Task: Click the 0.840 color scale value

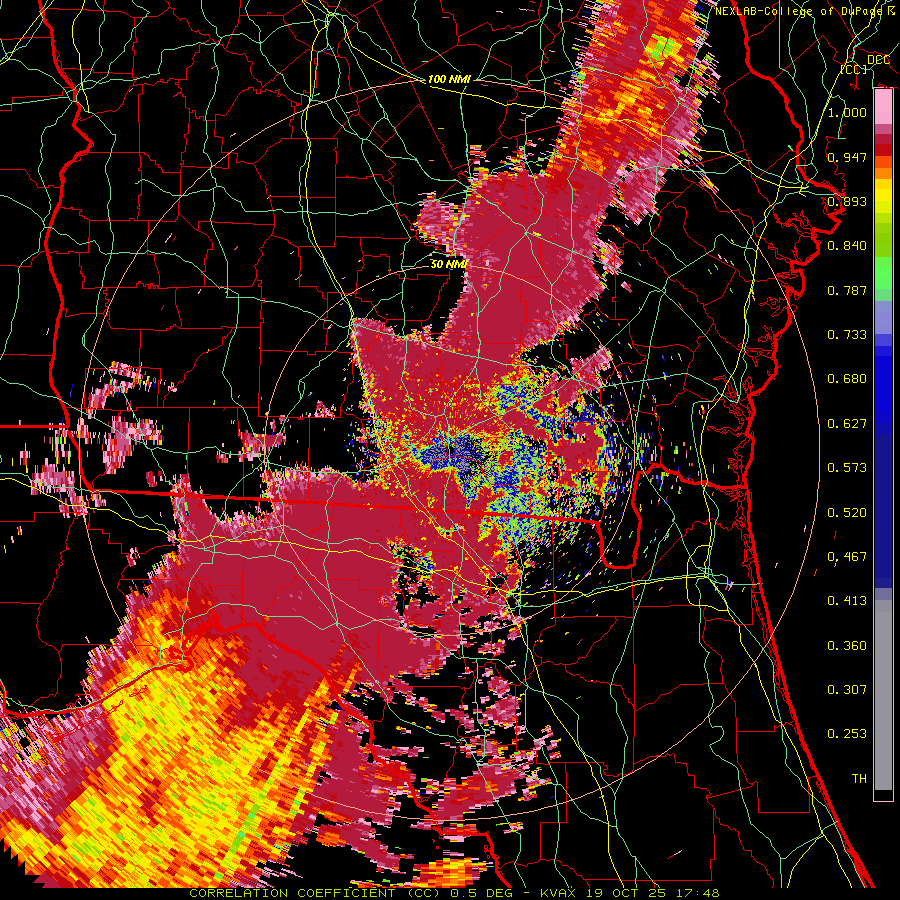Action: (847, 246)
